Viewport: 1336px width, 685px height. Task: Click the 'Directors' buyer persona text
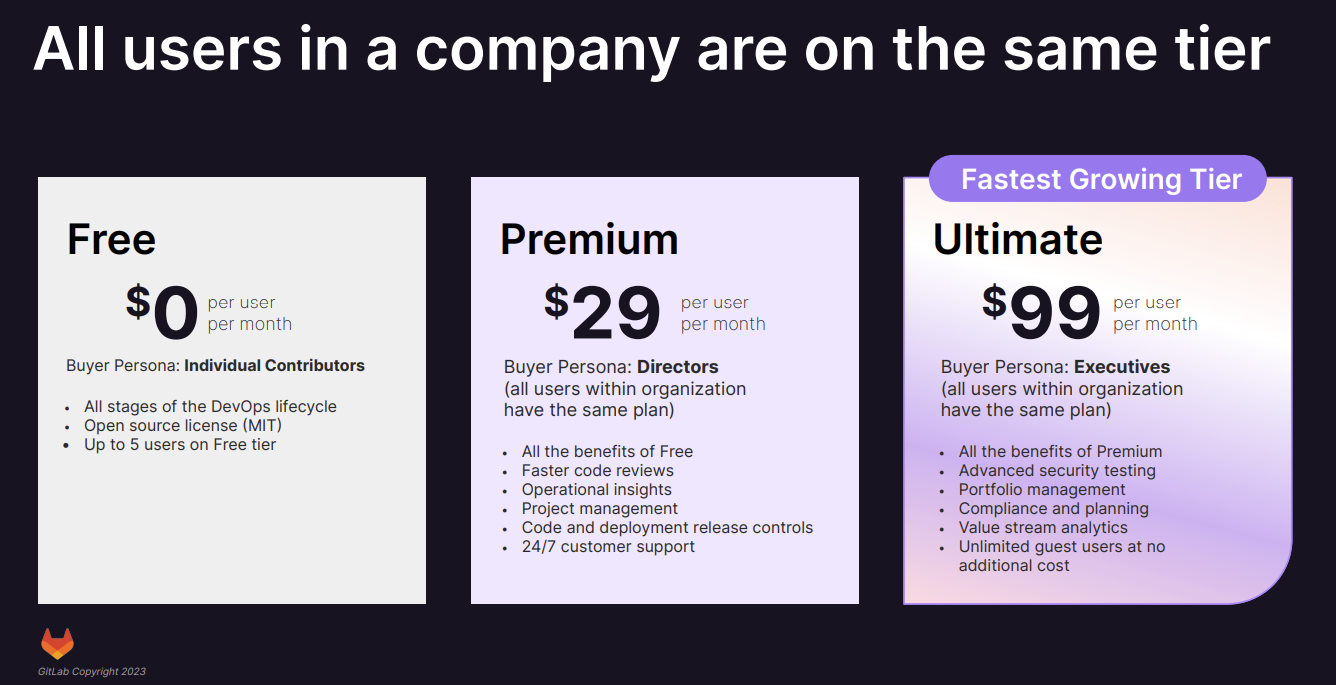pyautogui.click(x=677, y=367)
